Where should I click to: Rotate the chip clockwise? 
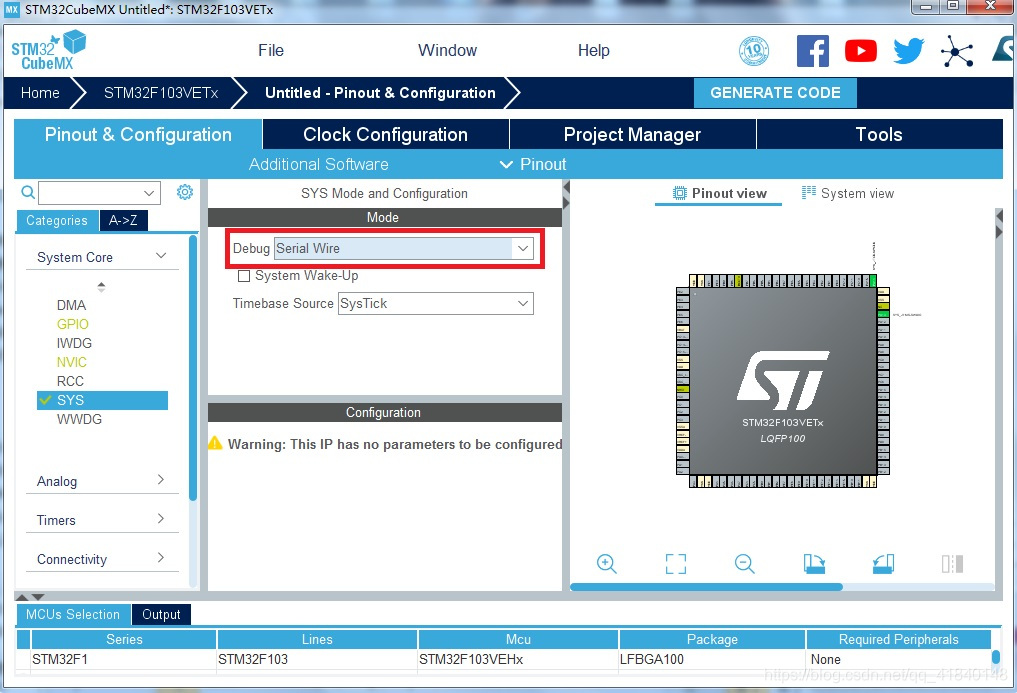(x=814, y=563)
